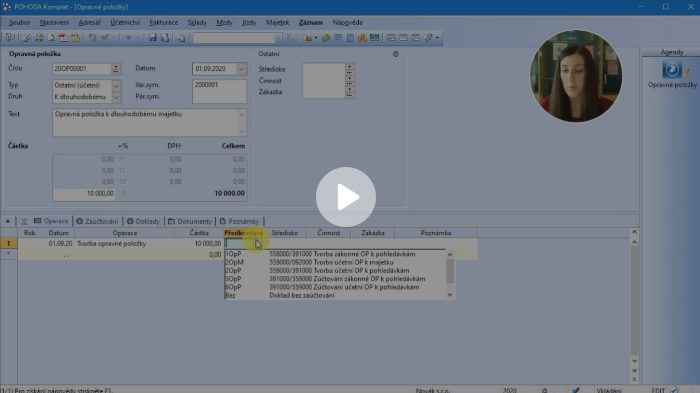The height and width of the screenshot is (393, 700).
Task: Click the presenter webcam thumbnail
Action: coord(575,76)
